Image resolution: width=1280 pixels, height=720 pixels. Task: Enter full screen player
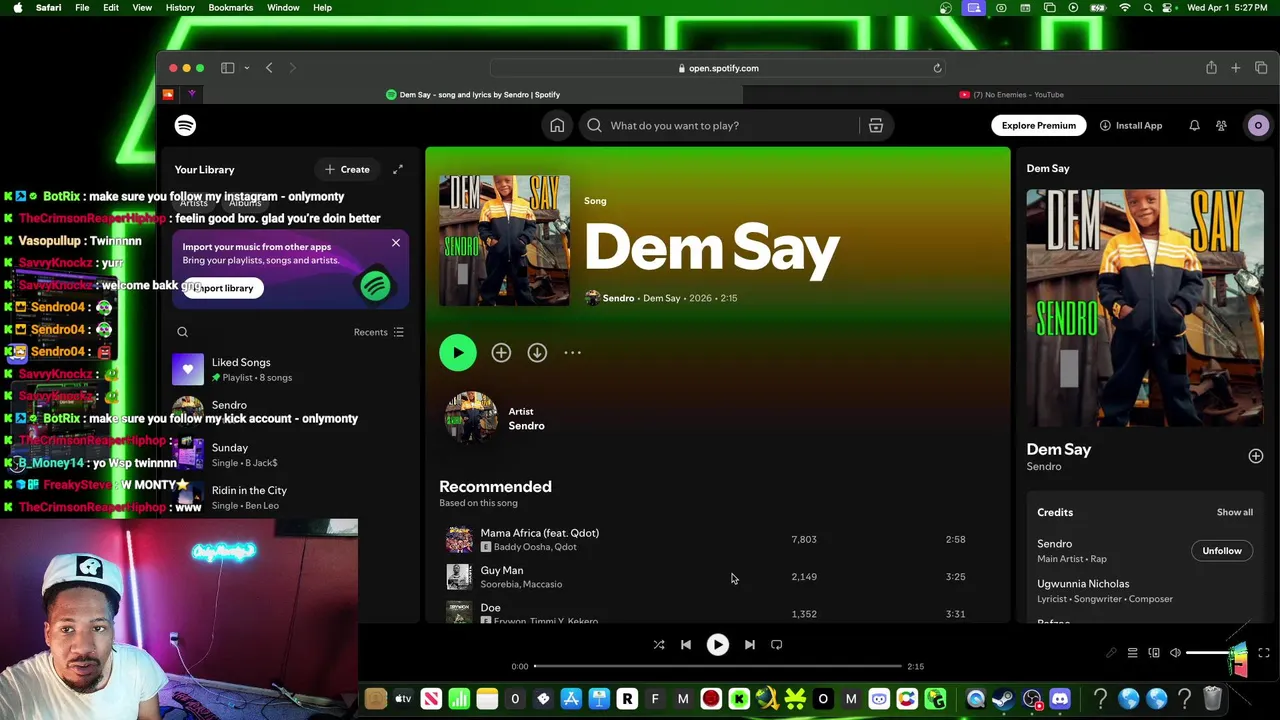(x=1263, y=653)
